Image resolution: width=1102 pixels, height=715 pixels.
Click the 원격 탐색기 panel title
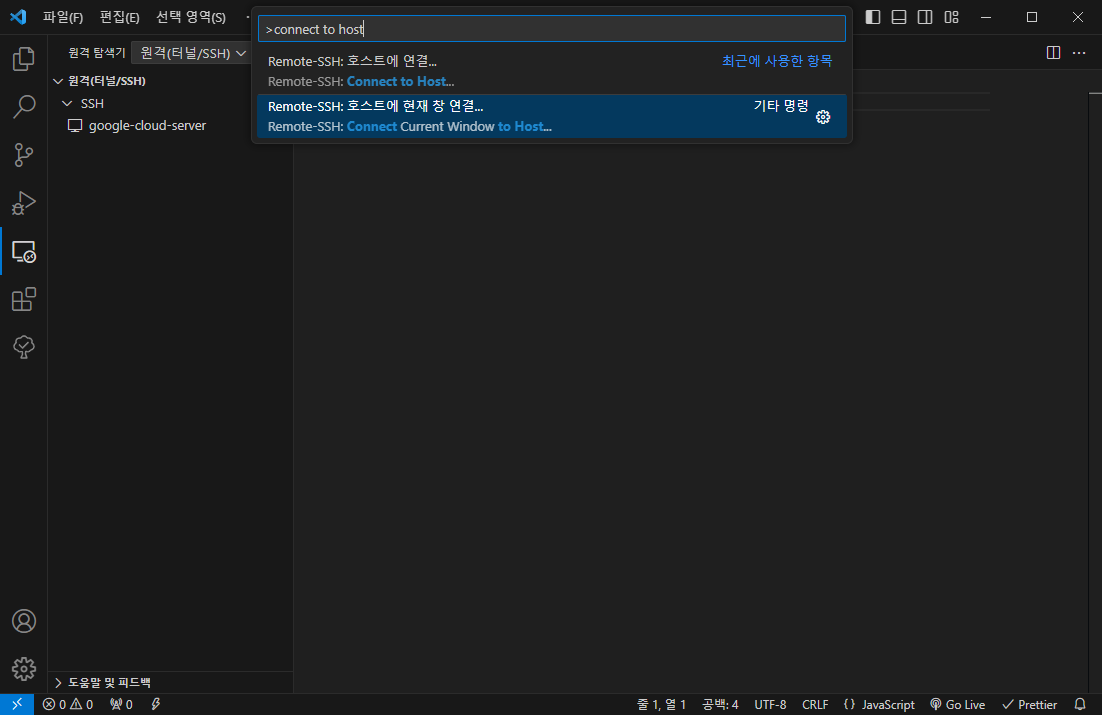pos(96,53)
